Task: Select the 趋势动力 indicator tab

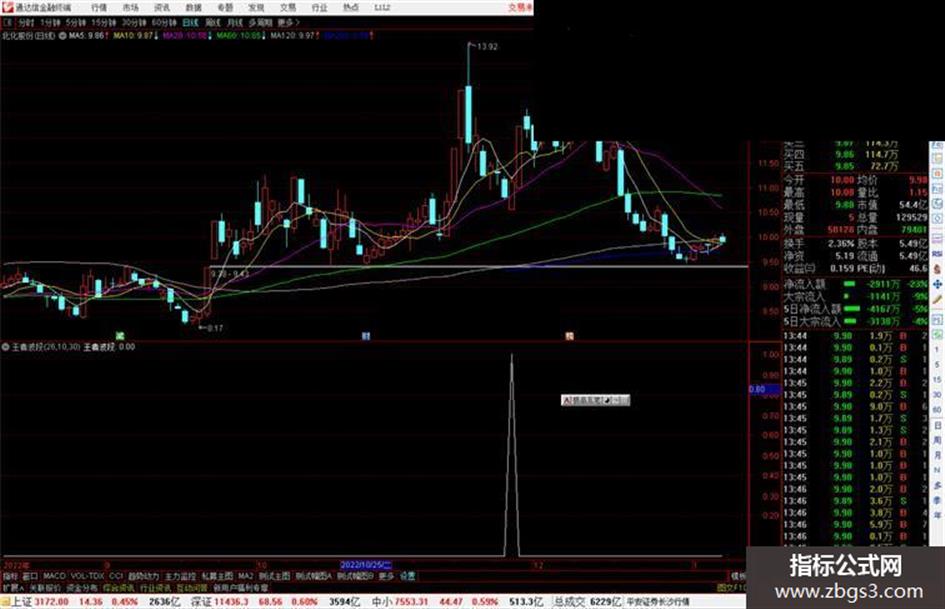Action: pos(143,576)
